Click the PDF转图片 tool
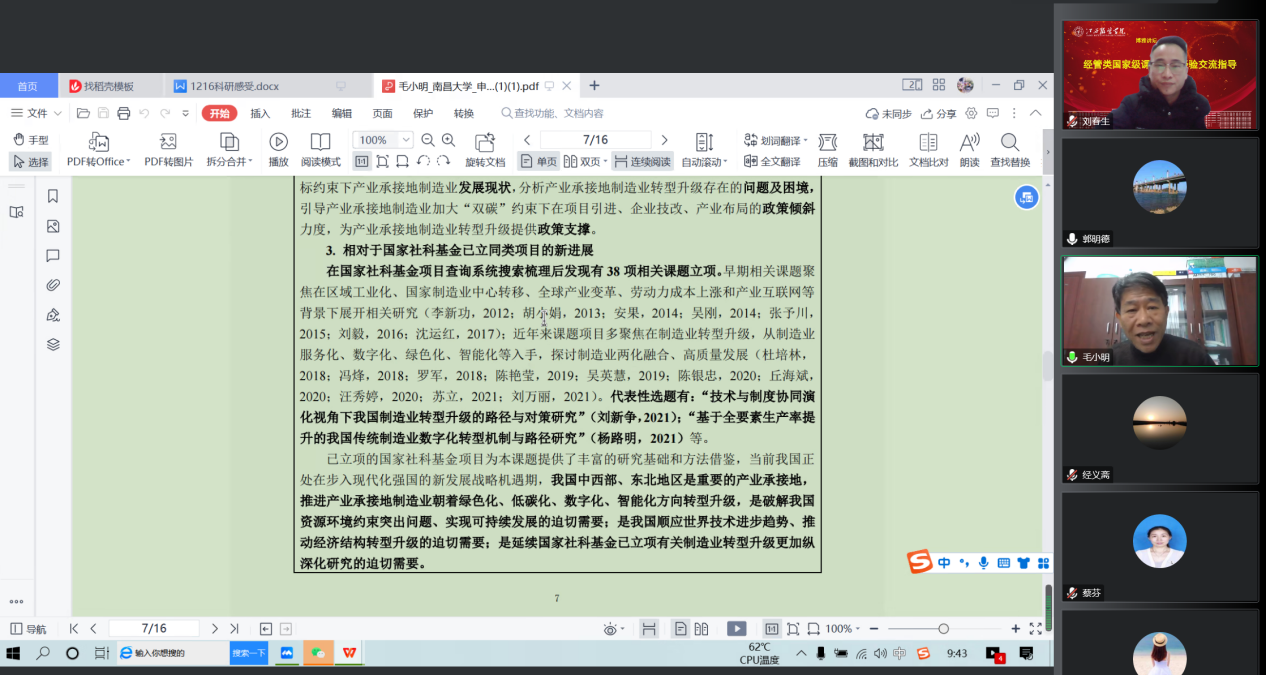Screen dimensions: 1266x675 pyautogui.click(x=168, y=150)
